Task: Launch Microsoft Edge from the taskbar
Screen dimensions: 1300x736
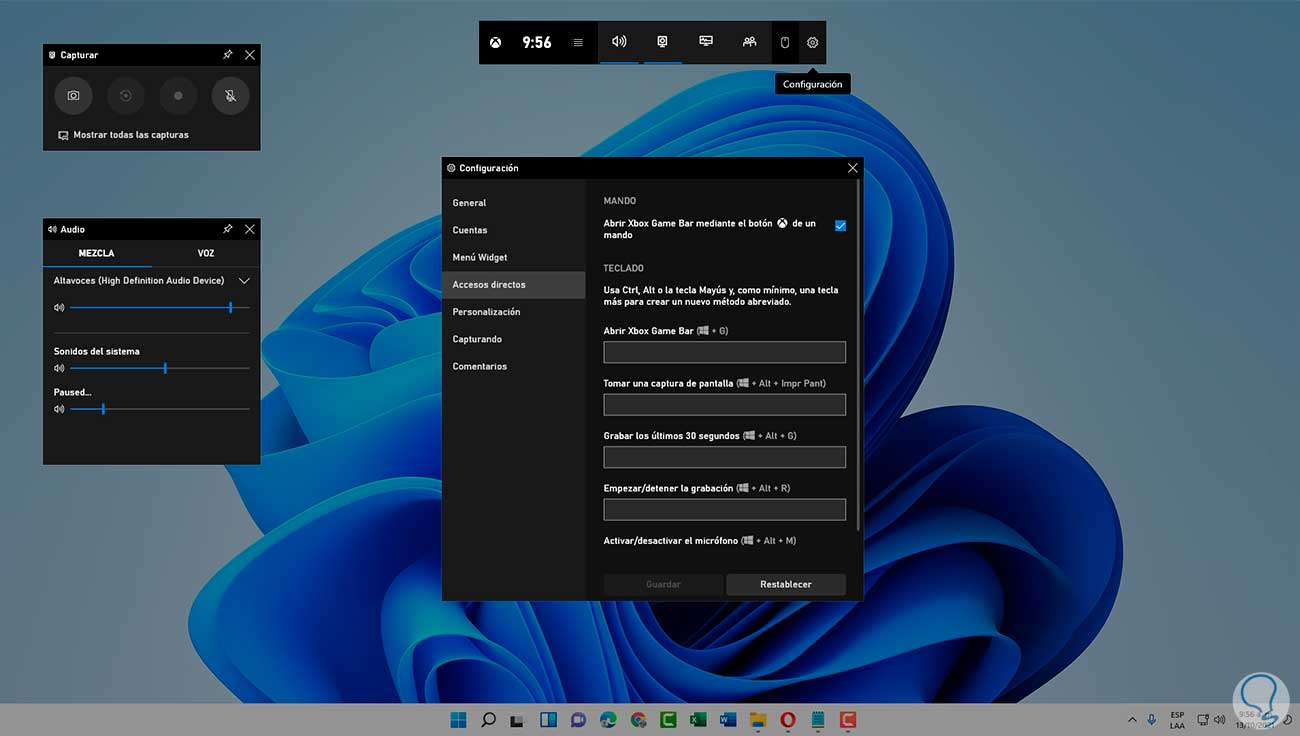Action: (x=608, y=720)
